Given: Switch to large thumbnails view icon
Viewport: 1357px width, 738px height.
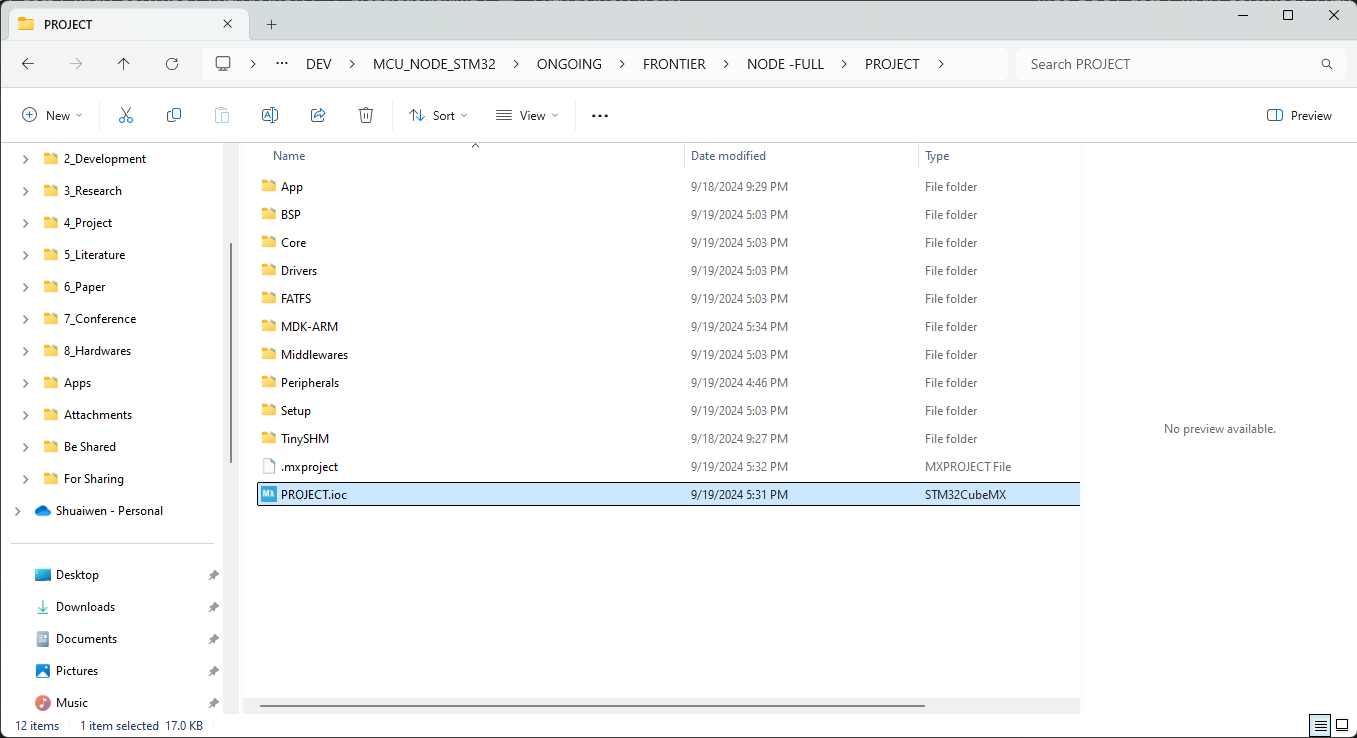Looking at the screenshot, I should 1342,725.
